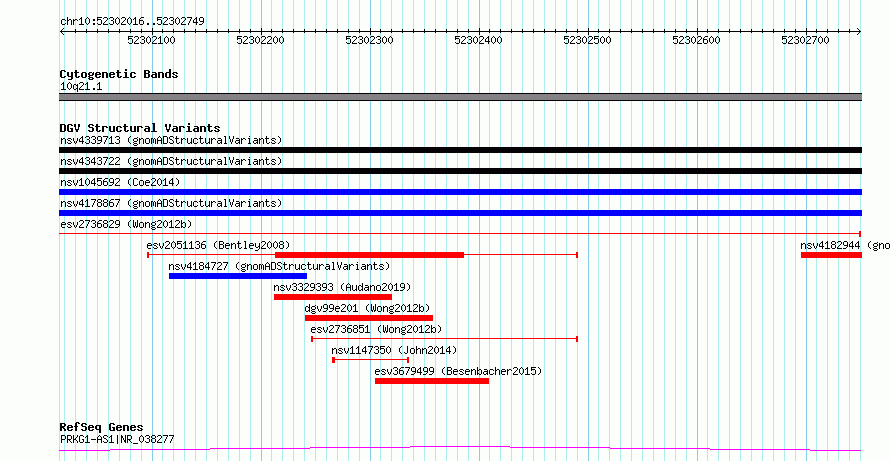Image resolution: width=890 pixels, height=461 pixels.
Task: Open variant label nsv4343722 (gnomADStructuralVariants)
Action: point(171,161)
